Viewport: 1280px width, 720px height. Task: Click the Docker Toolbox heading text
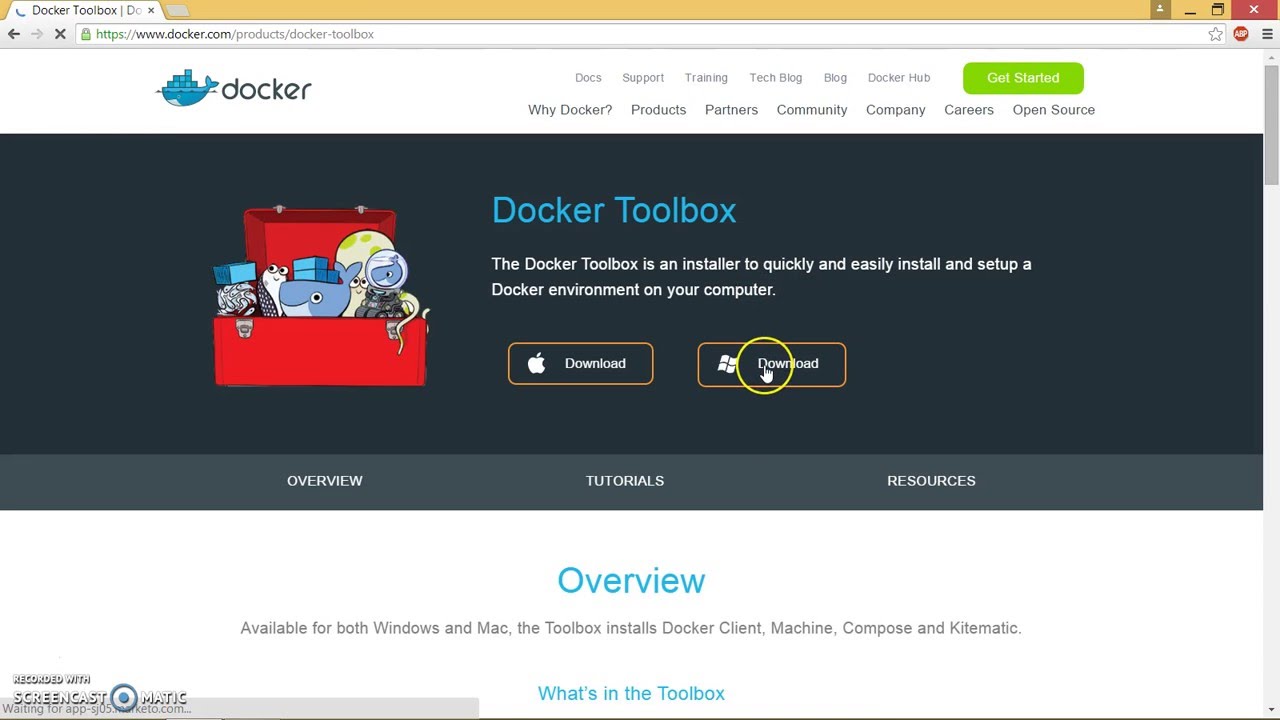(x=614, y=210)
